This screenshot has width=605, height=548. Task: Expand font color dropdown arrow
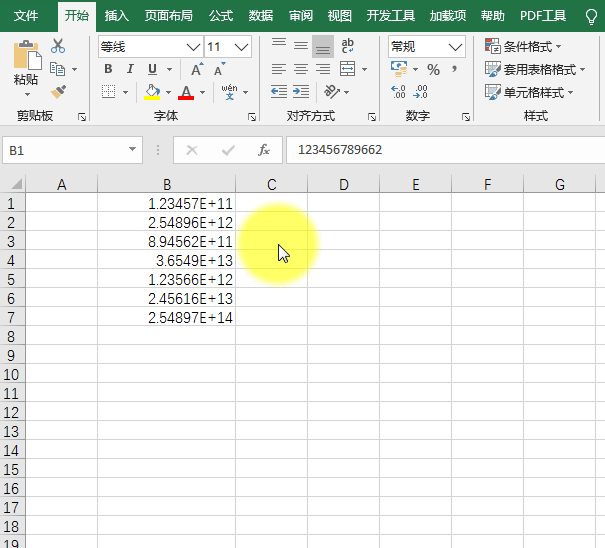pos(202,92)
